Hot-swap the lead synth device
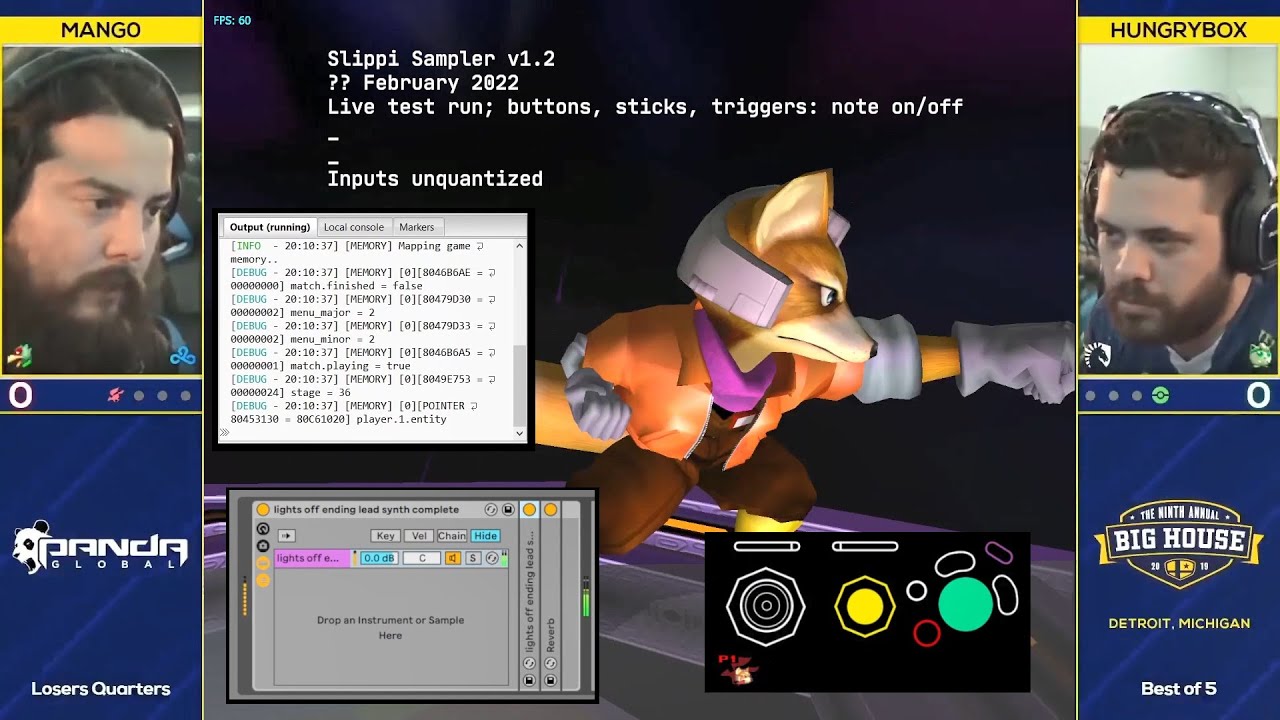 coord(529,663)
